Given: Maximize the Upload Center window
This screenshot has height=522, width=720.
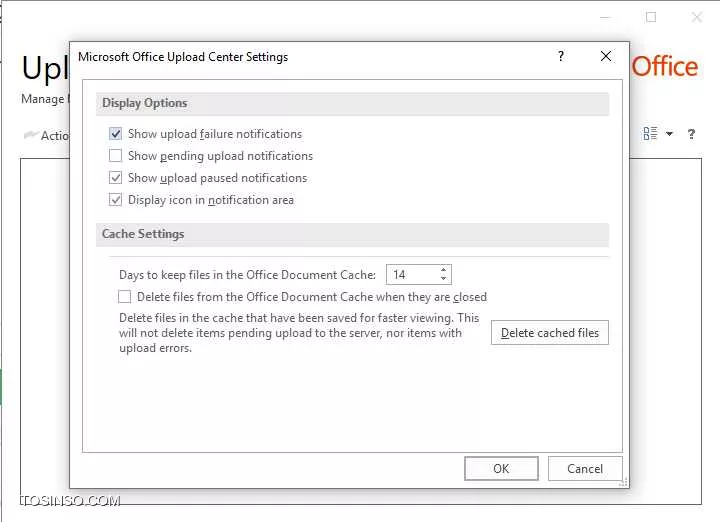Looking at the screenshot, I should pyautogui.click(x=651, y=17).
